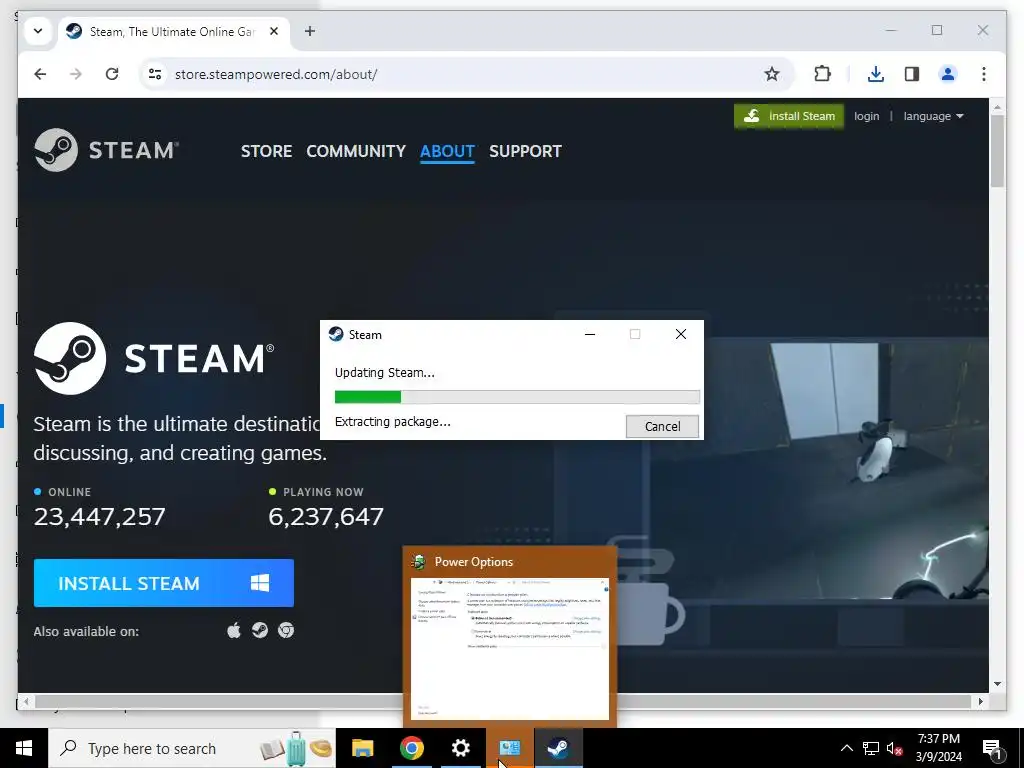1024x768 pixels.
Task: Click the green Install Steam header button
Action: point(789,116)
